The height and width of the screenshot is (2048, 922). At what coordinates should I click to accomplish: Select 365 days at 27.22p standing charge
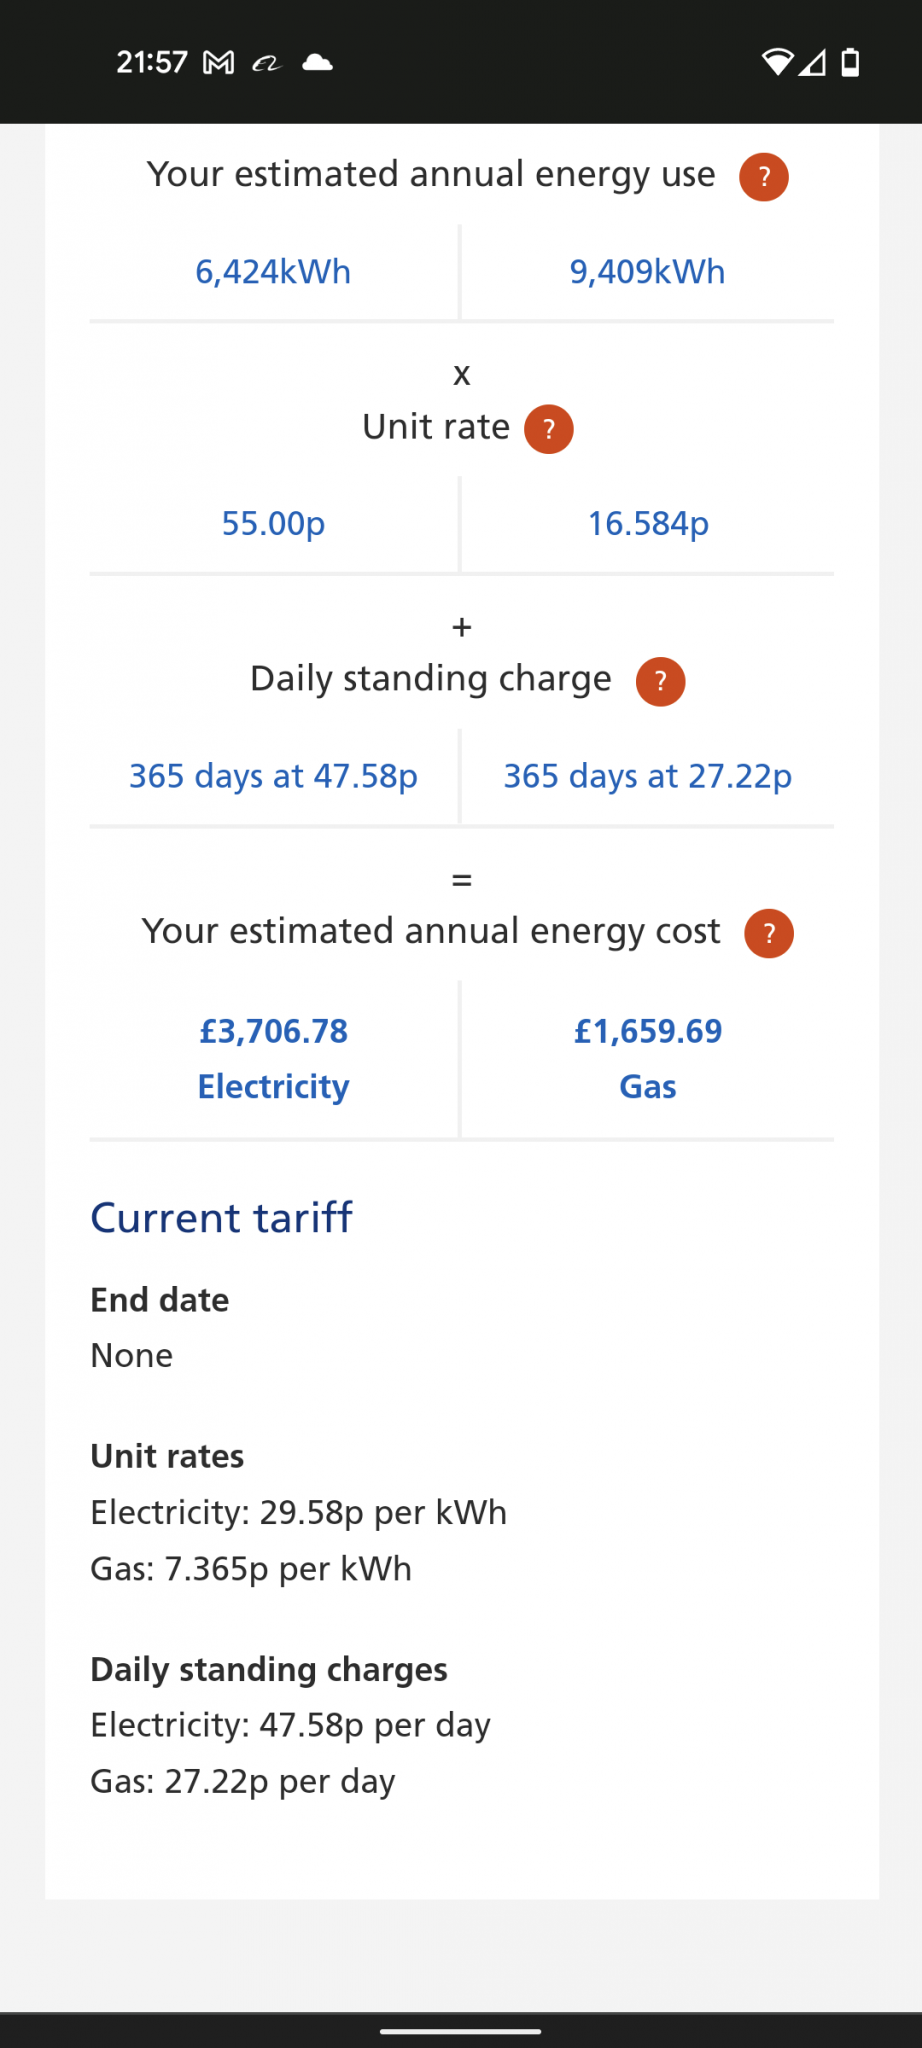click(647, 776)
